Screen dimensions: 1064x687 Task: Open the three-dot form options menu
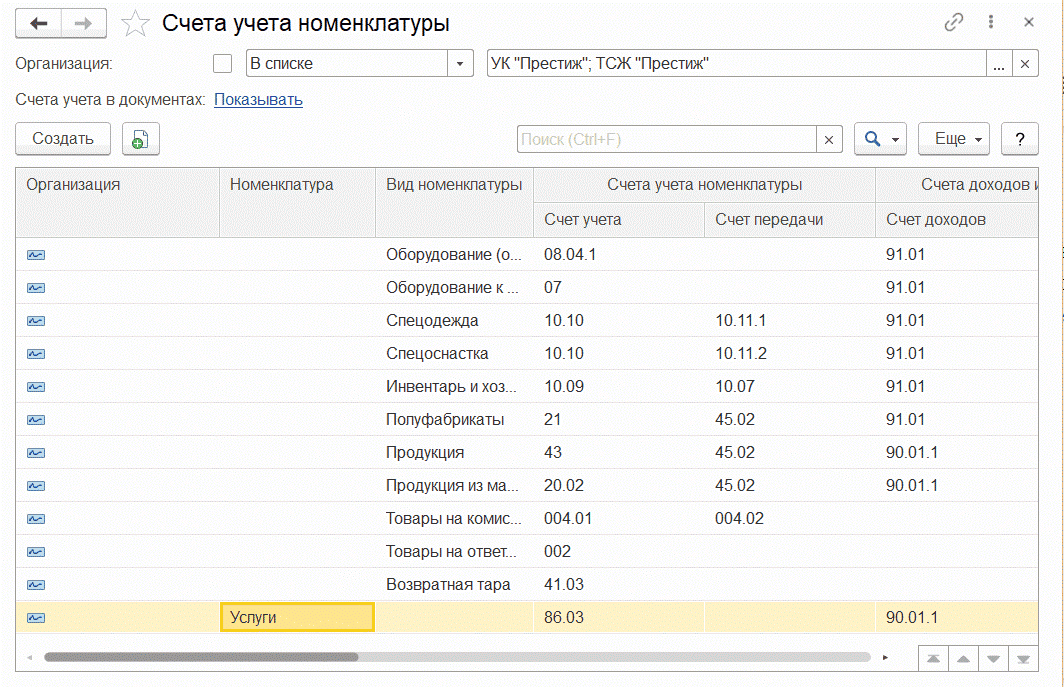click(x=991, y=23)
